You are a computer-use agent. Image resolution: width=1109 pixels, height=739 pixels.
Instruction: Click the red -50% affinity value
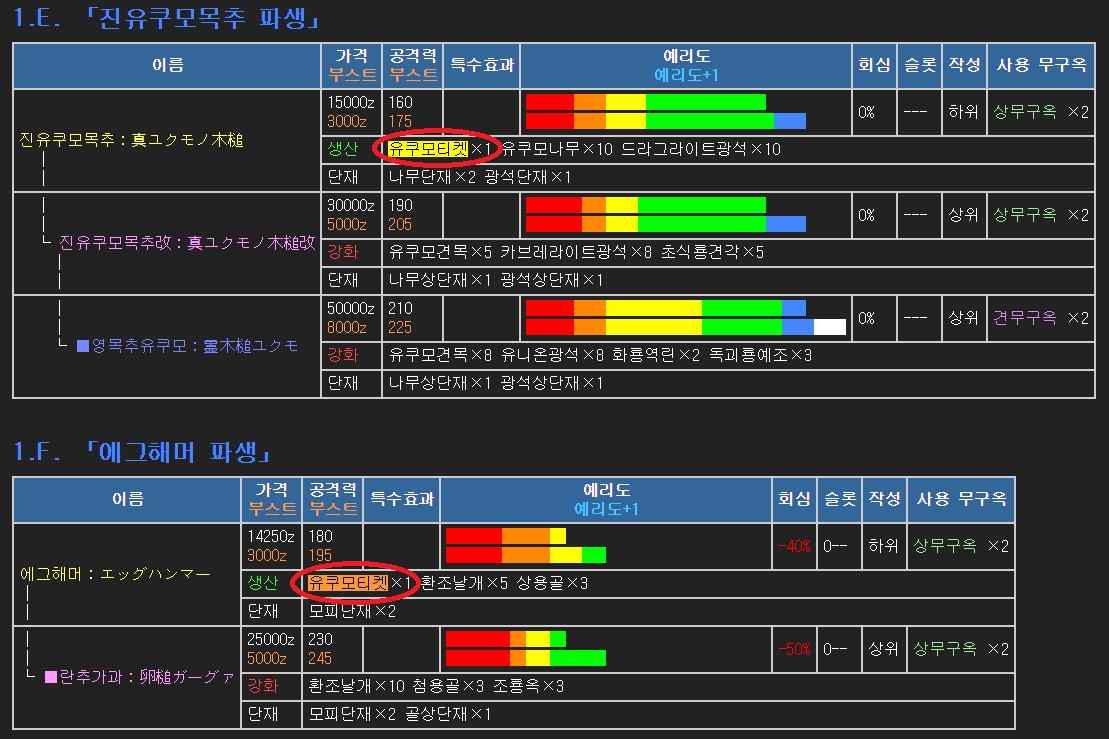[794, 648]
